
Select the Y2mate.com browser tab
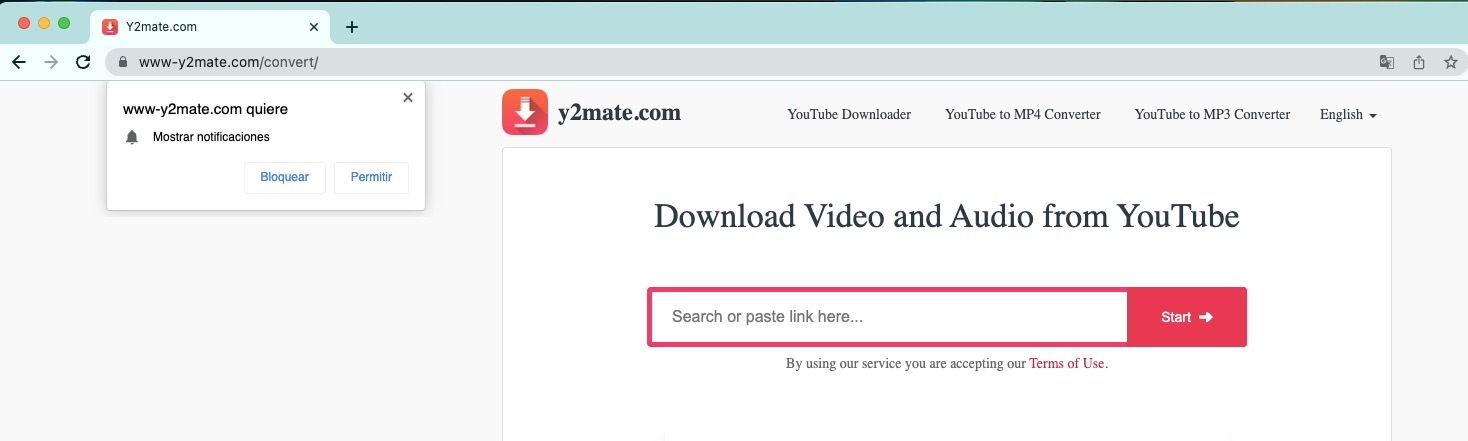tap(210, 27)
